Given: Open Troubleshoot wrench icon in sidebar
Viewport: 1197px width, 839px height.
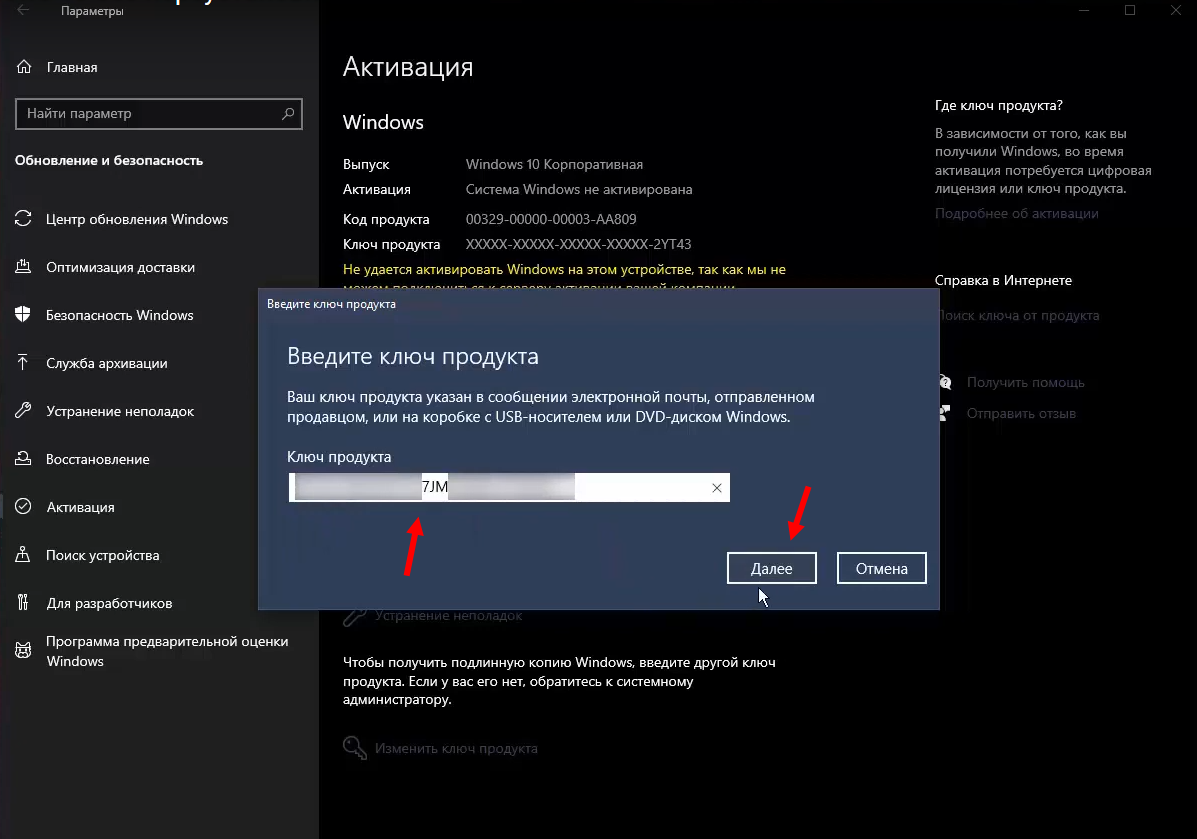Looking at the screenshot, I should [x=24, y=411].
